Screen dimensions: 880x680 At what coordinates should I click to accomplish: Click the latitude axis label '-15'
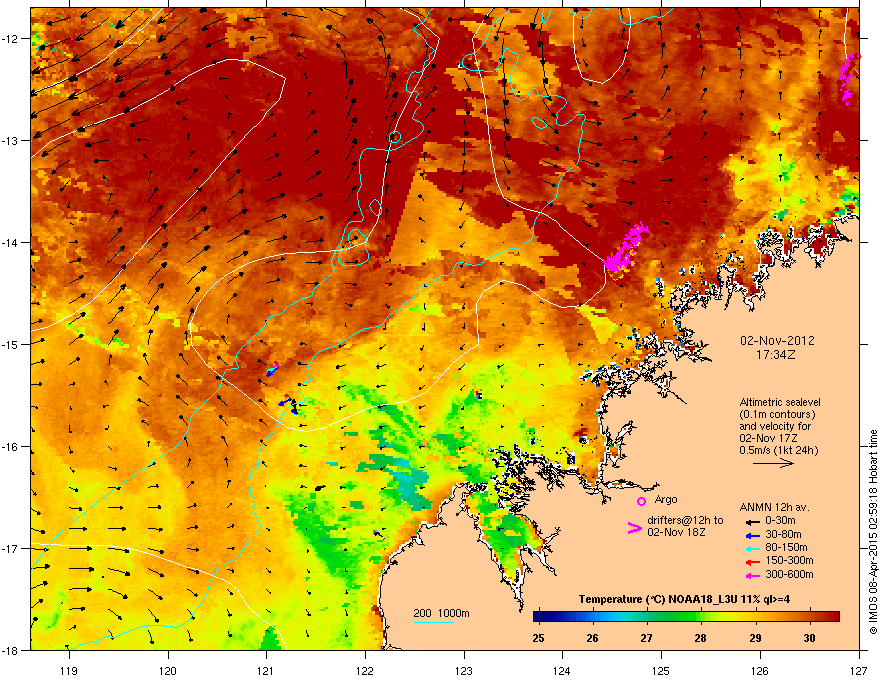point(10,344)
